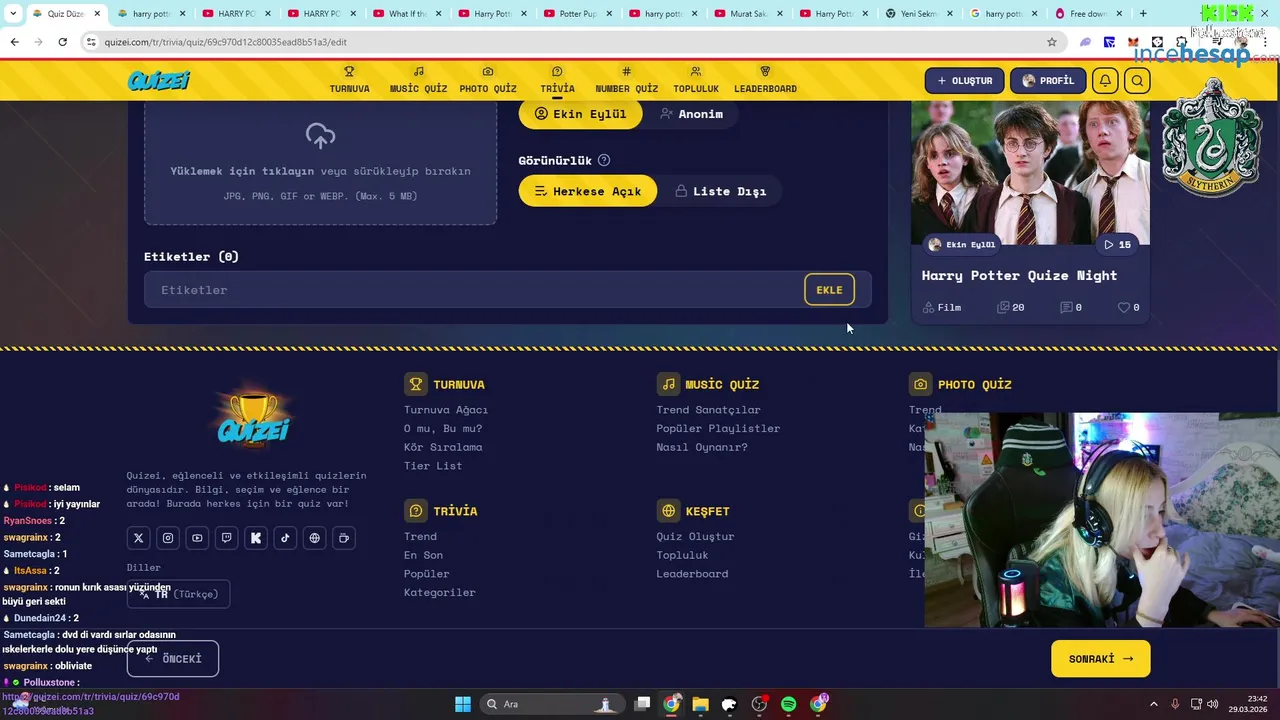Open the Leaderboard header menu item

point(765,80)
